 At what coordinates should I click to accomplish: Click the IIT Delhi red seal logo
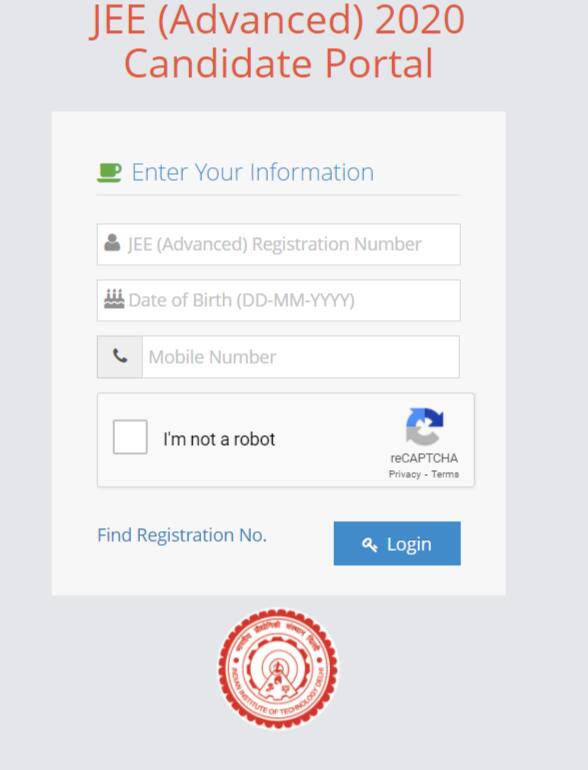(x=278, y=669)
